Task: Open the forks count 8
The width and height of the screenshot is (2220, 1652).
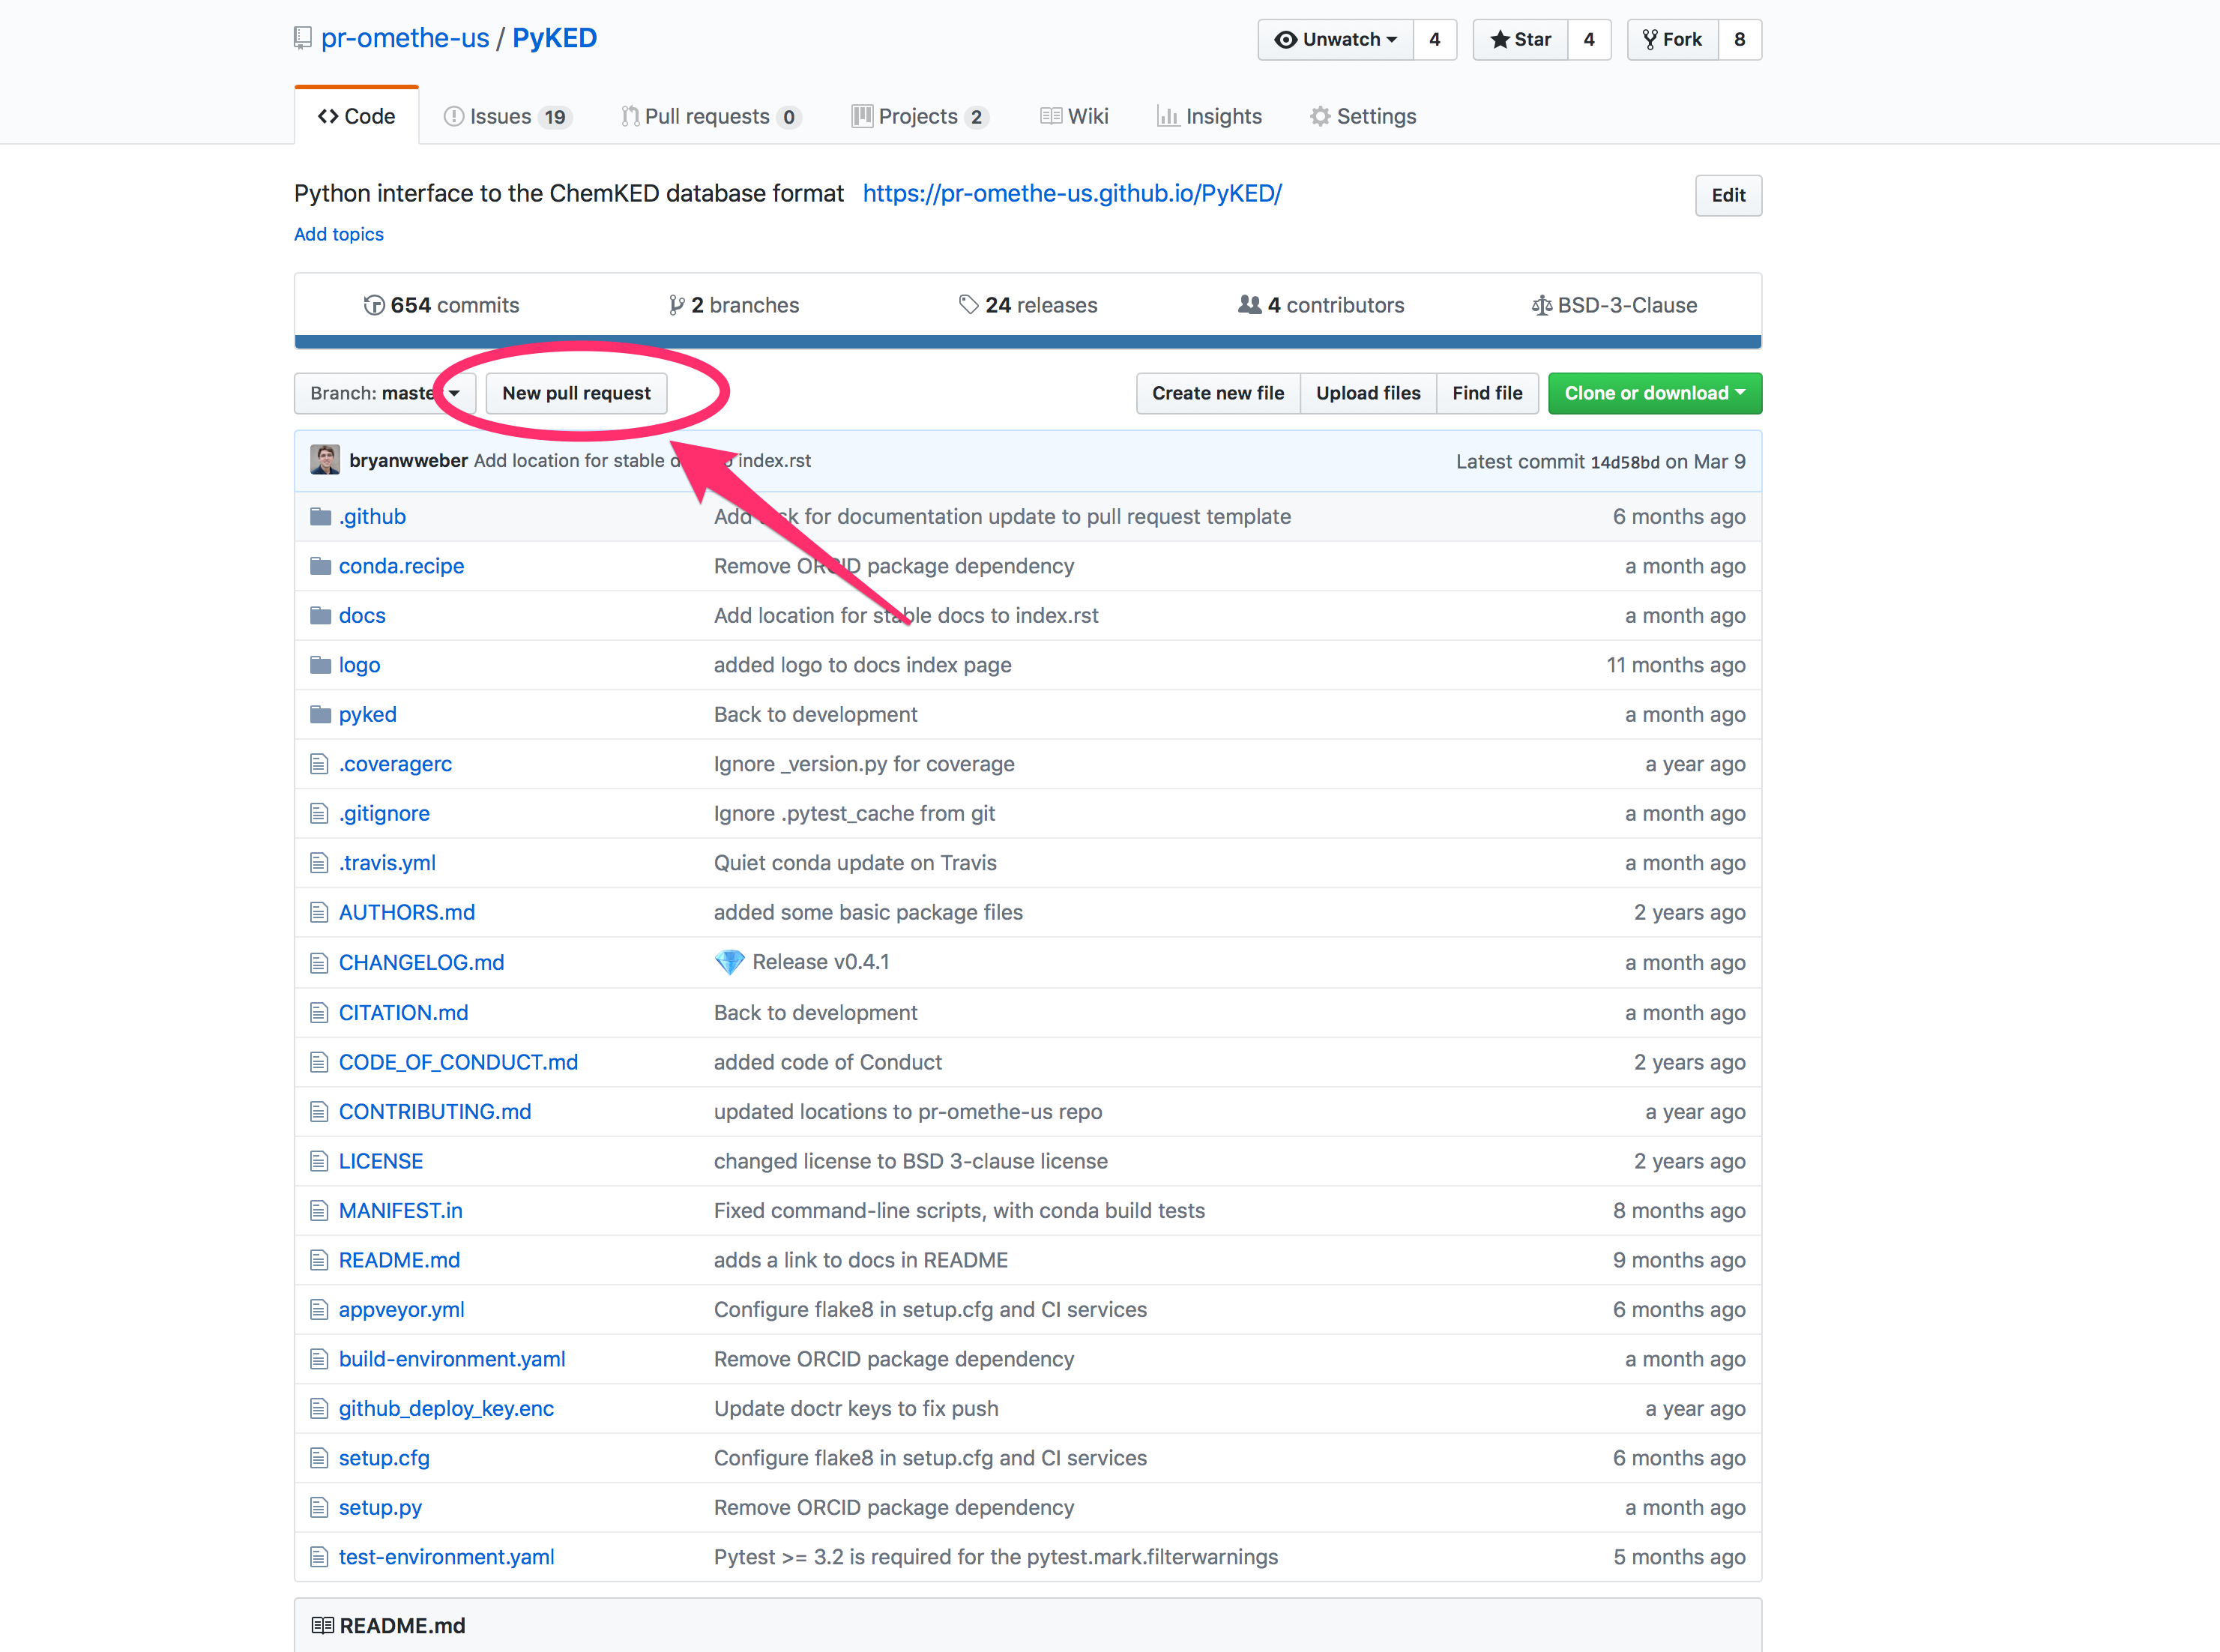Action: tap(1740, 39)
